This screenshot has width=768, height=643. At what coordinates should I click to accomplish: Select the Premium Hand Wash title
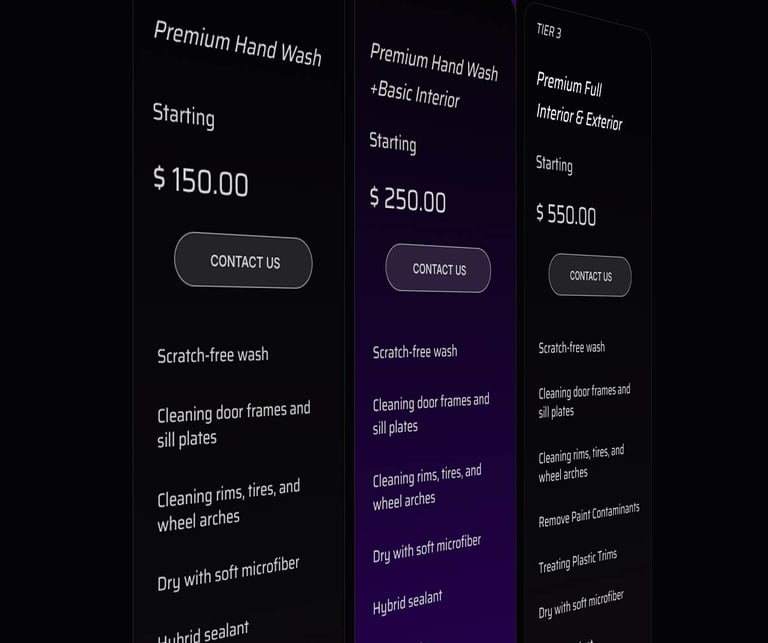[x=238, y=44]
